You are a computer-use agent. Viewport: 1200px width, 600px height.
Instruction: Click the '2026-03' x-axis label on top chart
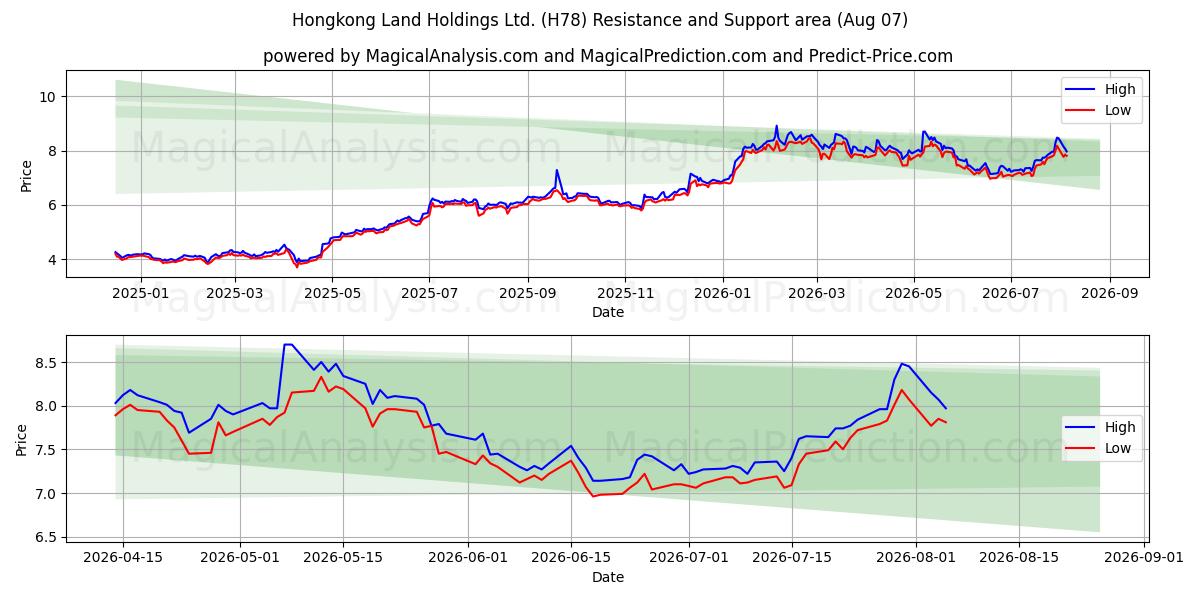[x=816, y=293]
